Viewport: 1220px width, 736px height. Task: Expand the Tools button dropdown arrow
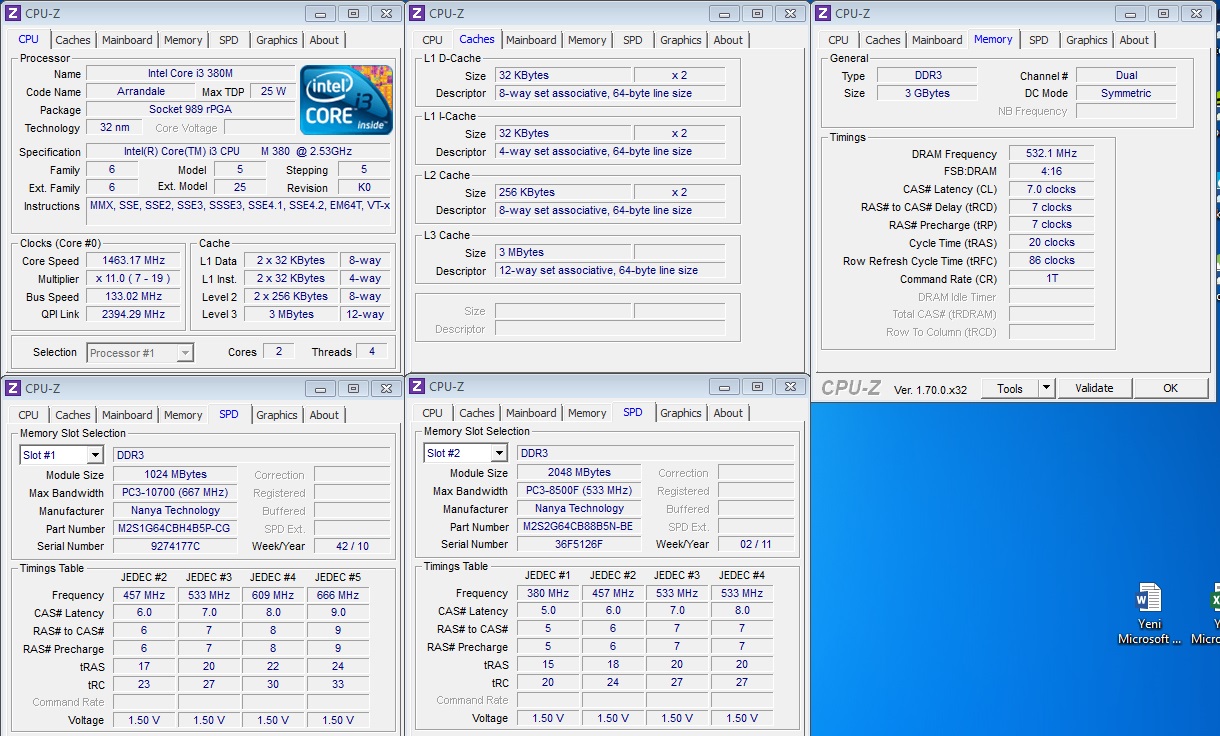click(x=1046, y=388)
